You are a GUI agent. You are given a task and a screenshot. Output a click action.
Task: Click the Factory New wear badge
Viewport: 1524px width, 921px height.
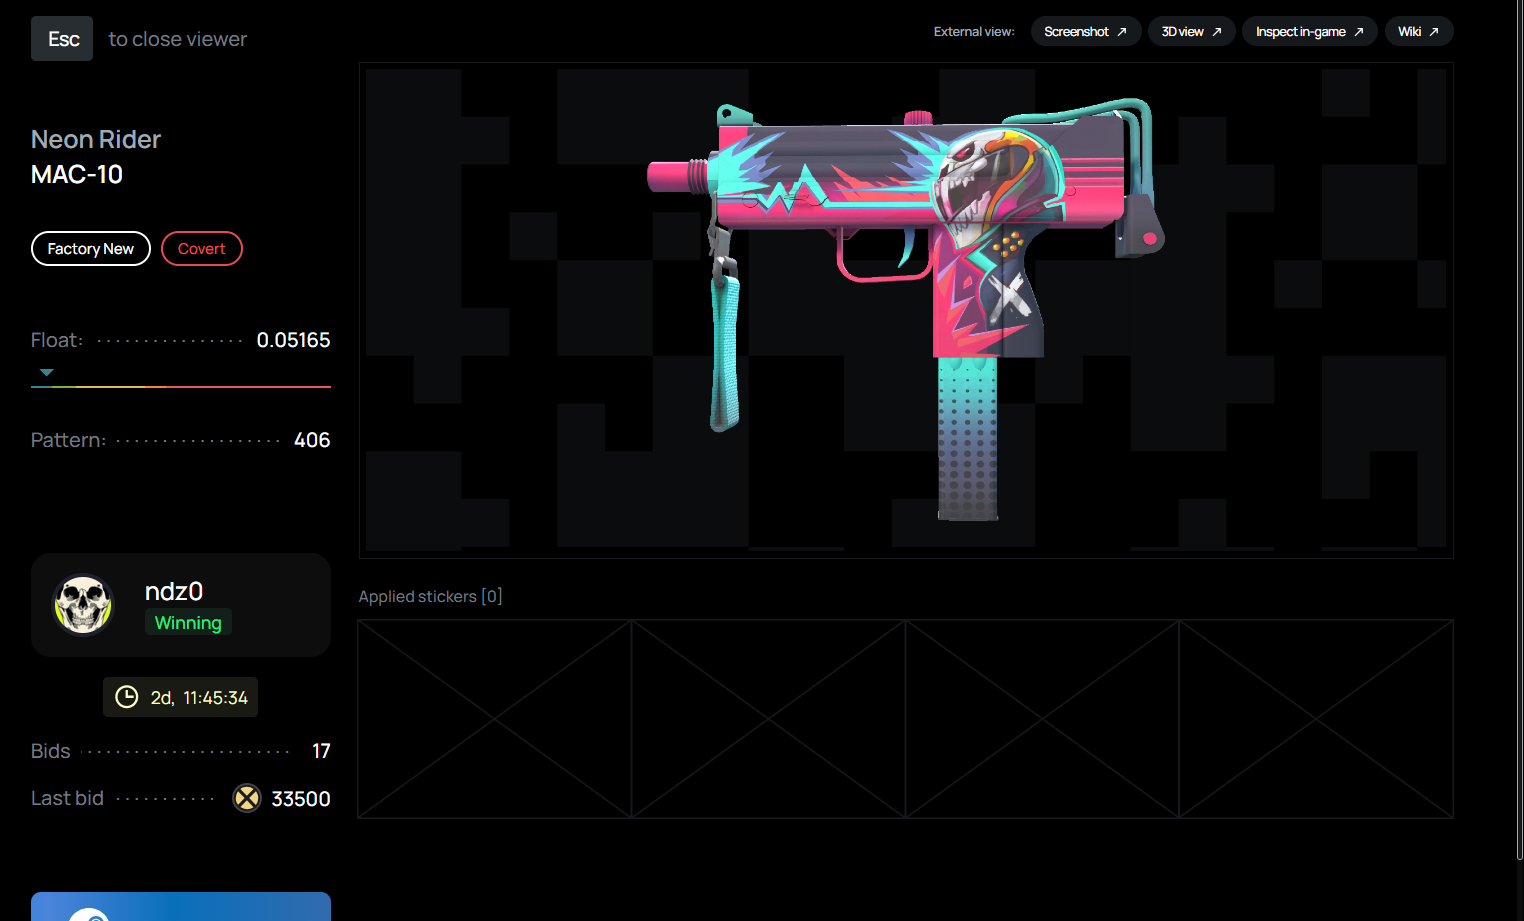(91, 249)
